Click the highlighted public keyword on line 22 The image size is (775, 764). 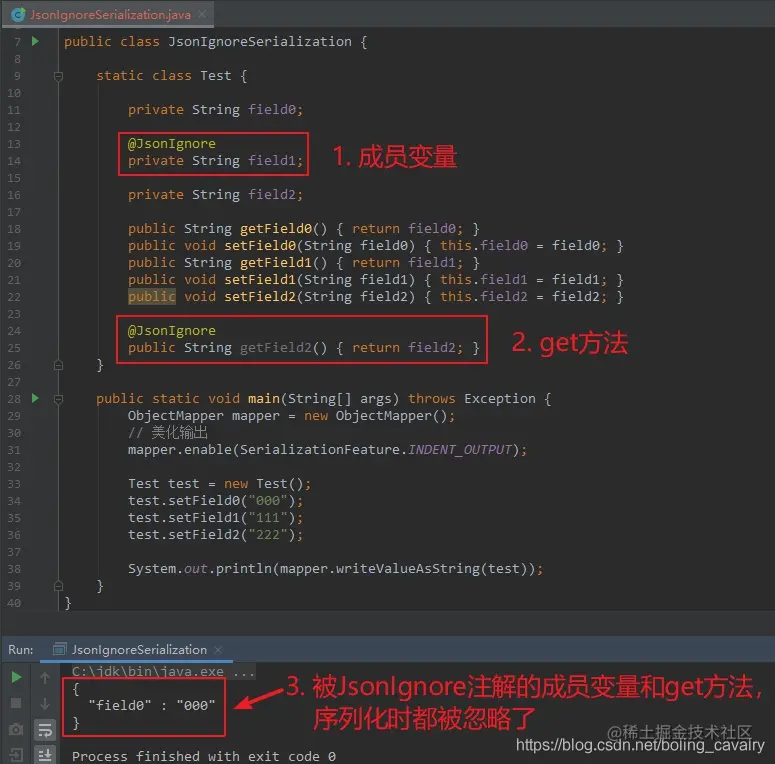click(152, 297)
